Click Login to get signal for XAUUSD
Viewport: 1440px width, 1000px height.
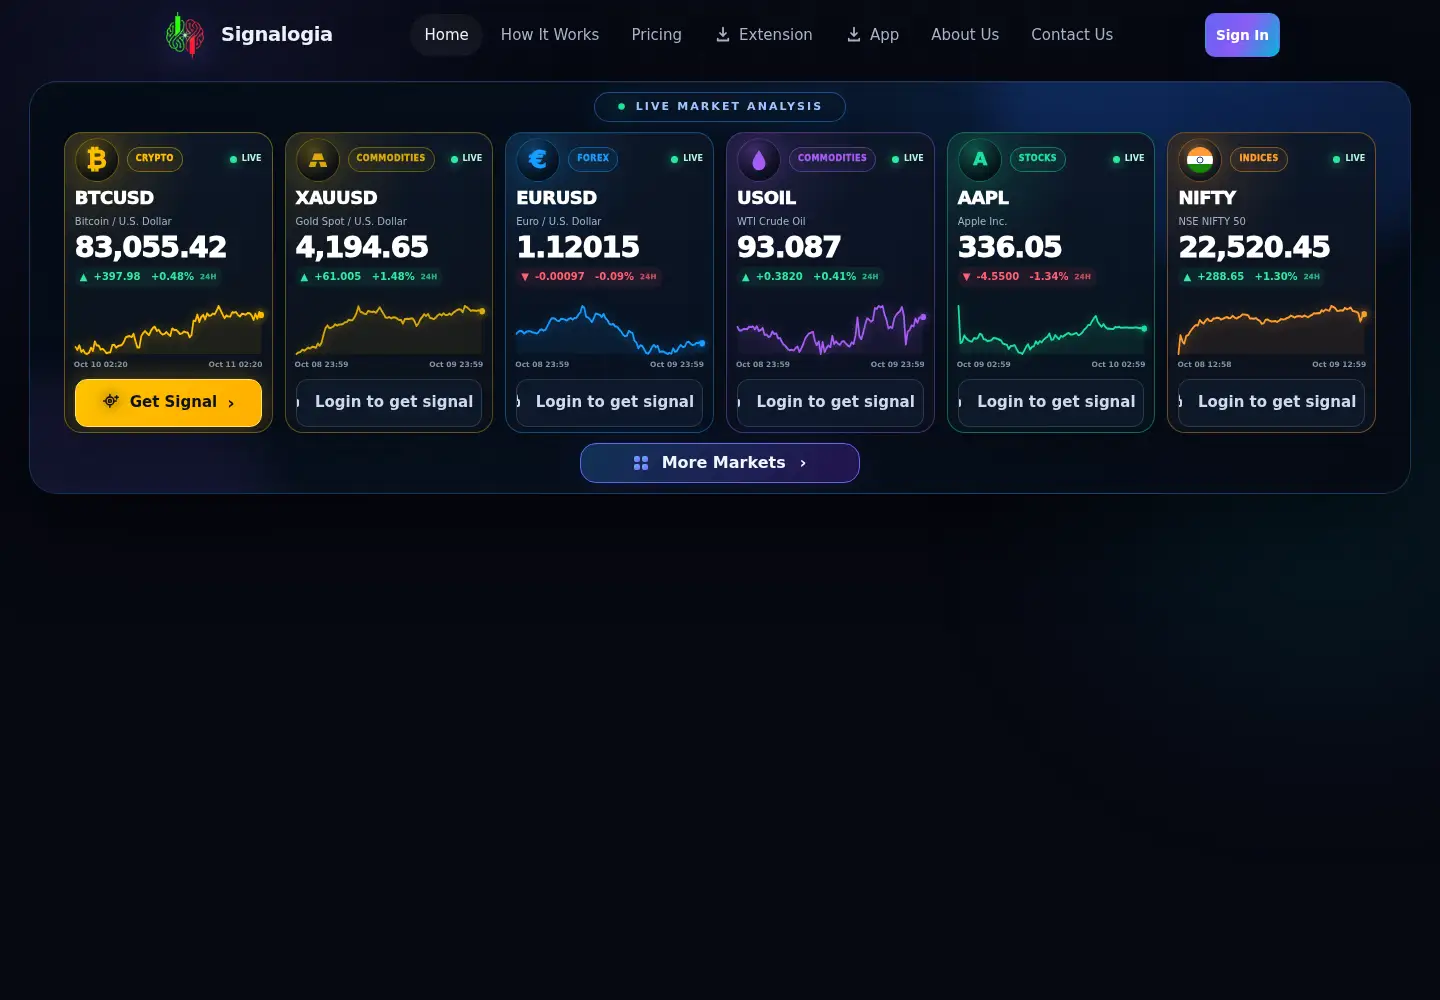coord(389,403)
